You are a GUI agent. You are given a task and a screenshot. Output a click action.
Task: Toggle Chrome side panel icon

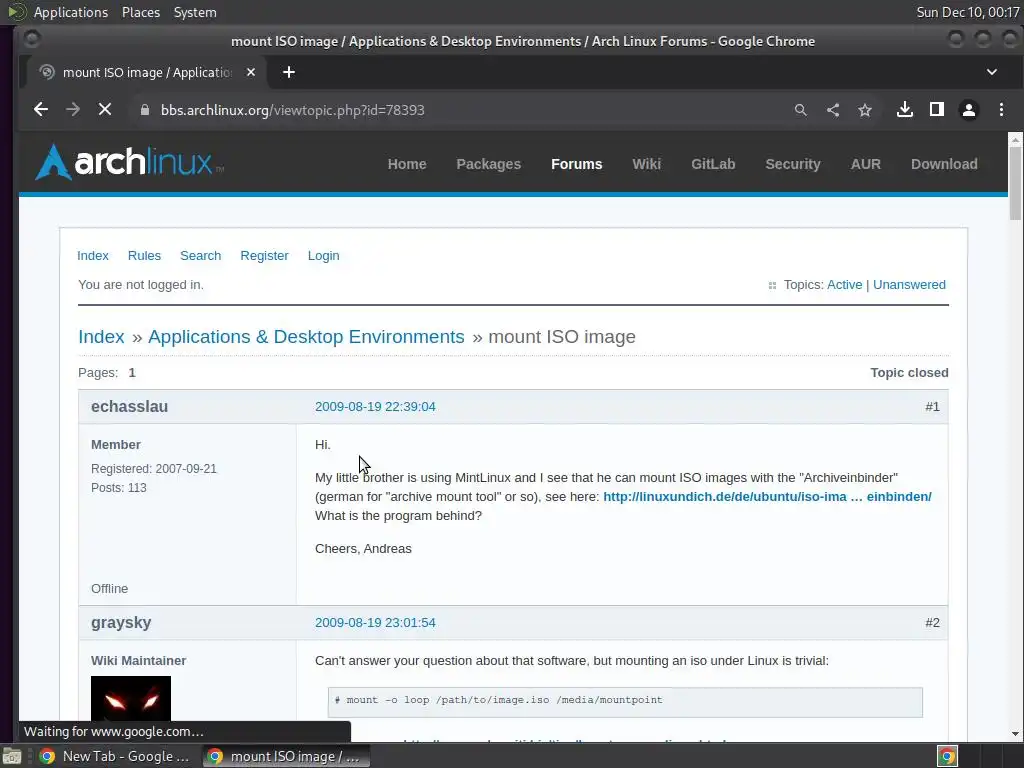coord(936,110)
